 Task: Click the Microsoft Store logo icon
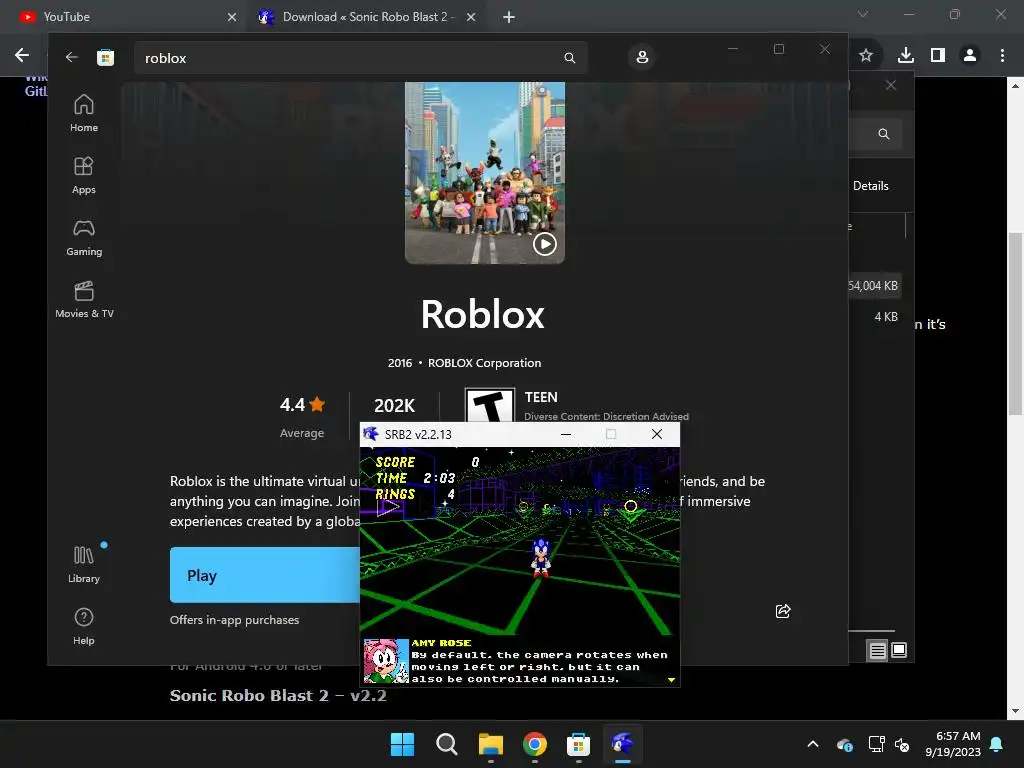click(x=105, y=57)
